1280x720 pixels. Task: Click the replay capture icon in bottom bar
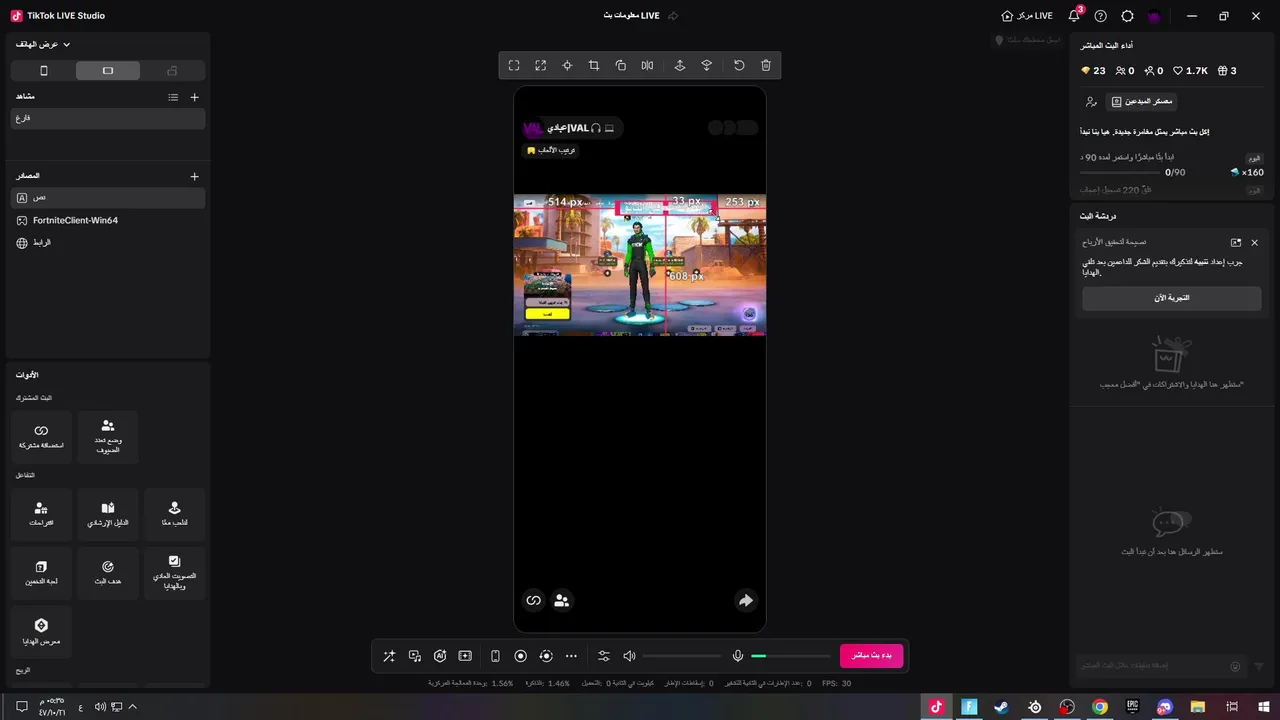pos(546,656)
